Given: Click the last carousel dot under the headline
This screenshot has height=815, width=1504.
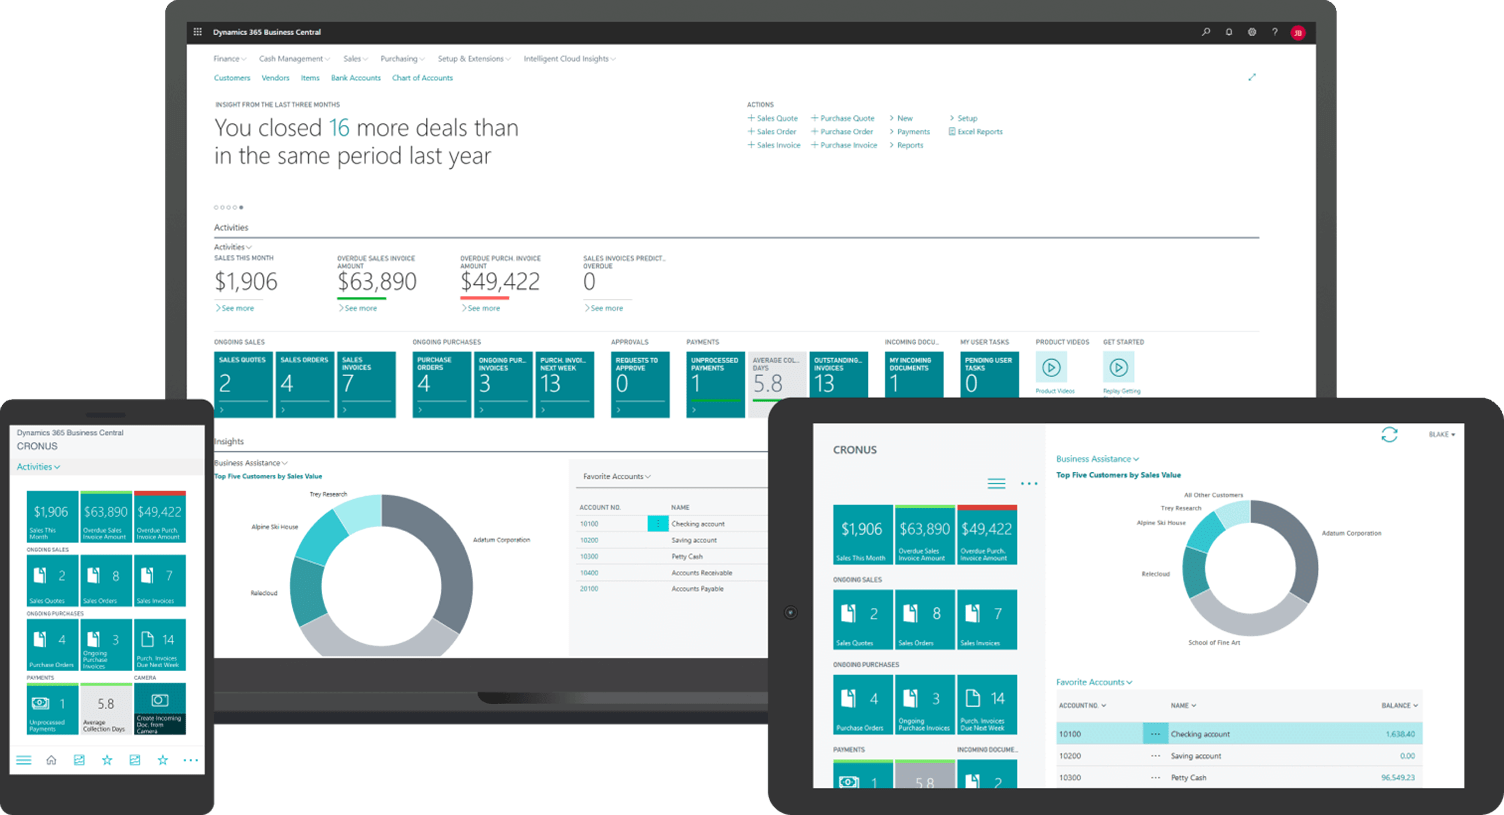Looking at the screenshot, I should 241,207.
